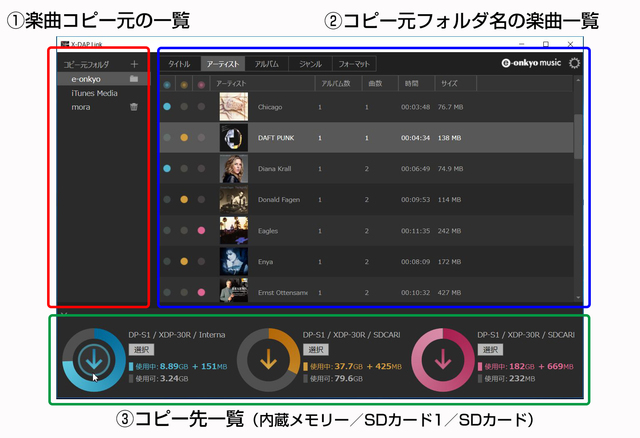
Task: Click 232MB free value on pink SD
Action: pos(522,378)
